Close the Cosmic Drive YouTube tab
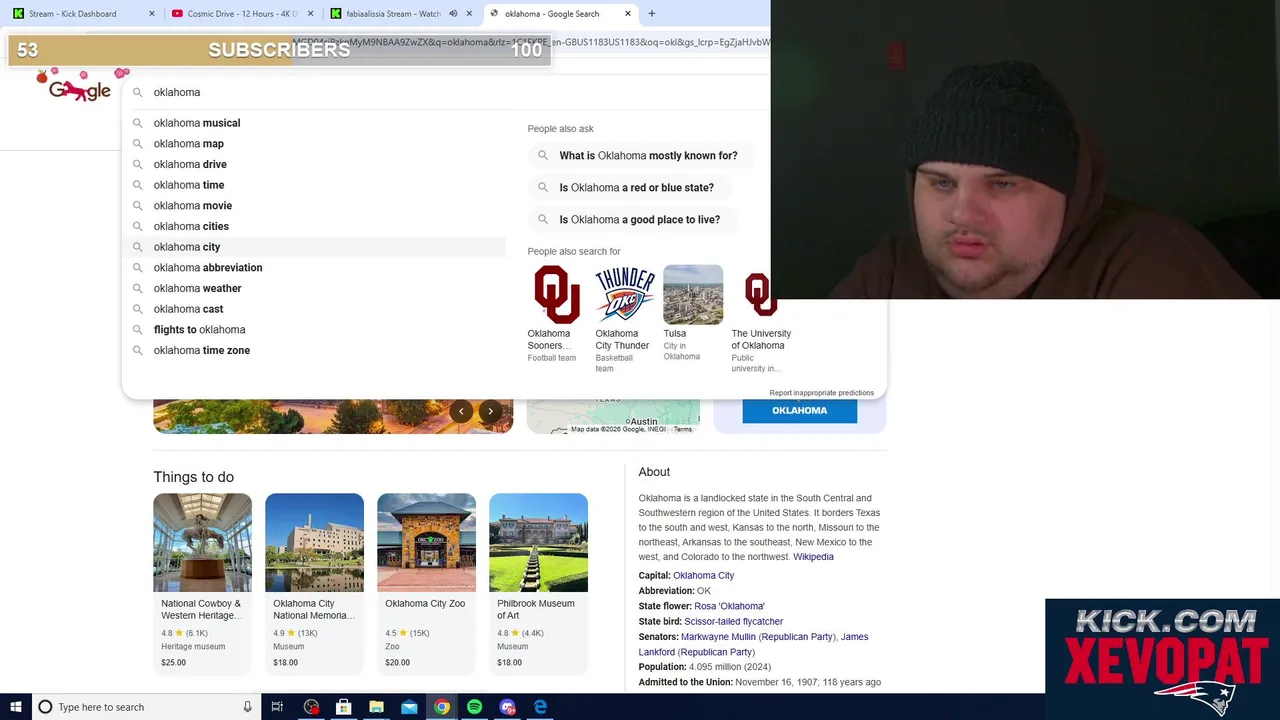Image resolution: width=1280 pixels, height=720 pixels. coord(311,14)
